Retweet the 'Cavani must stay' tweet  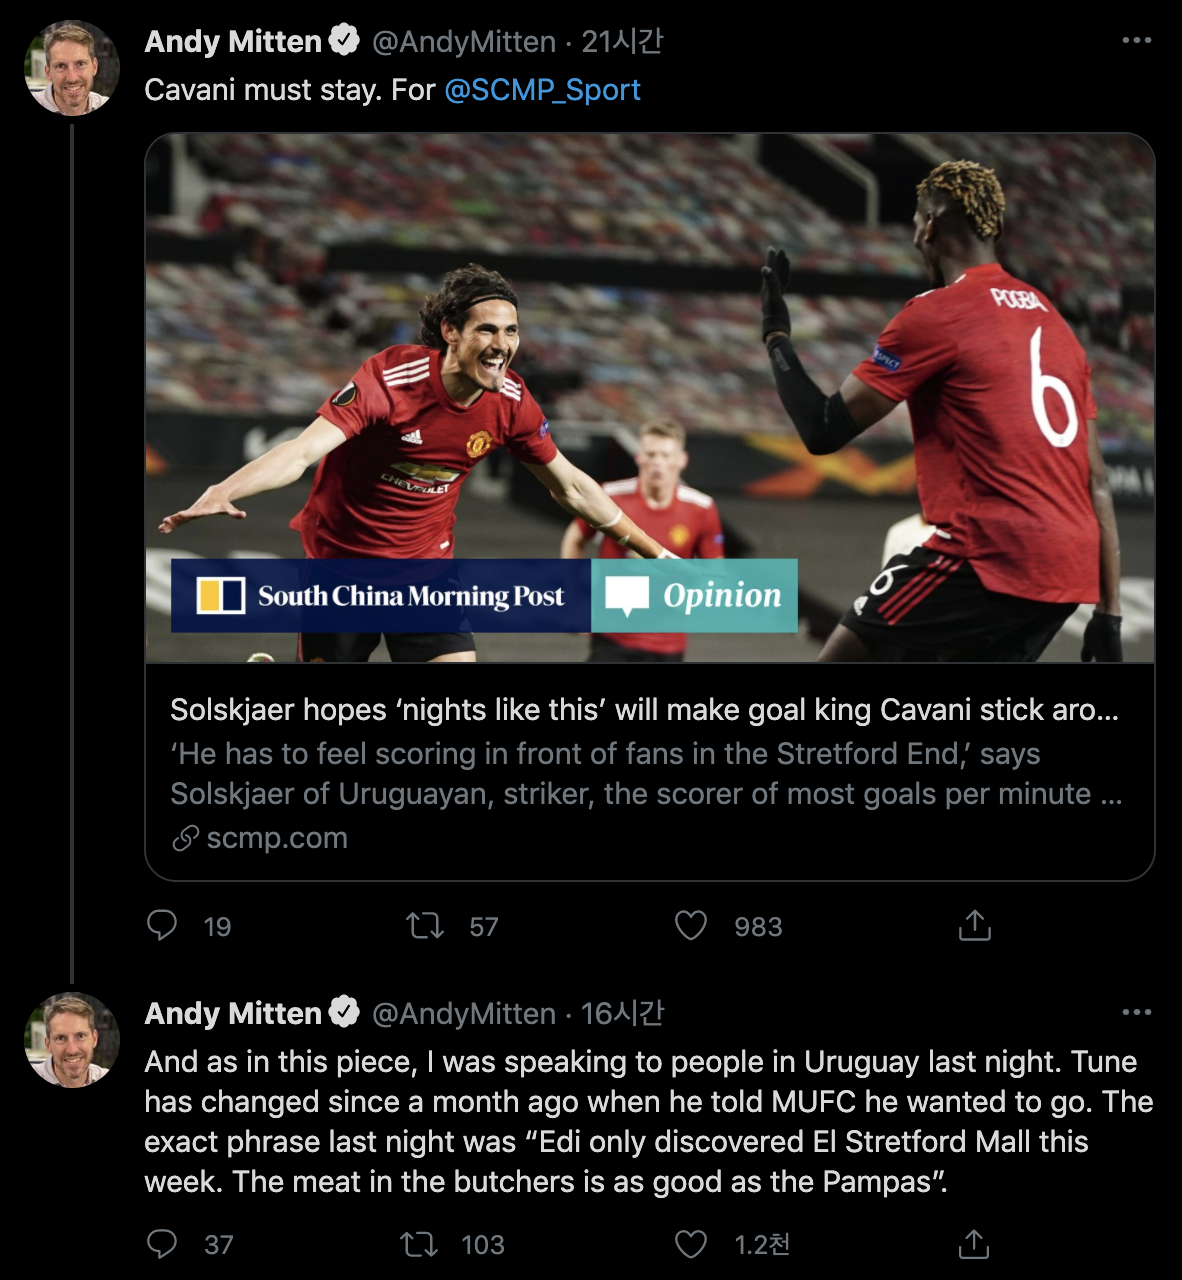point(425,926)
